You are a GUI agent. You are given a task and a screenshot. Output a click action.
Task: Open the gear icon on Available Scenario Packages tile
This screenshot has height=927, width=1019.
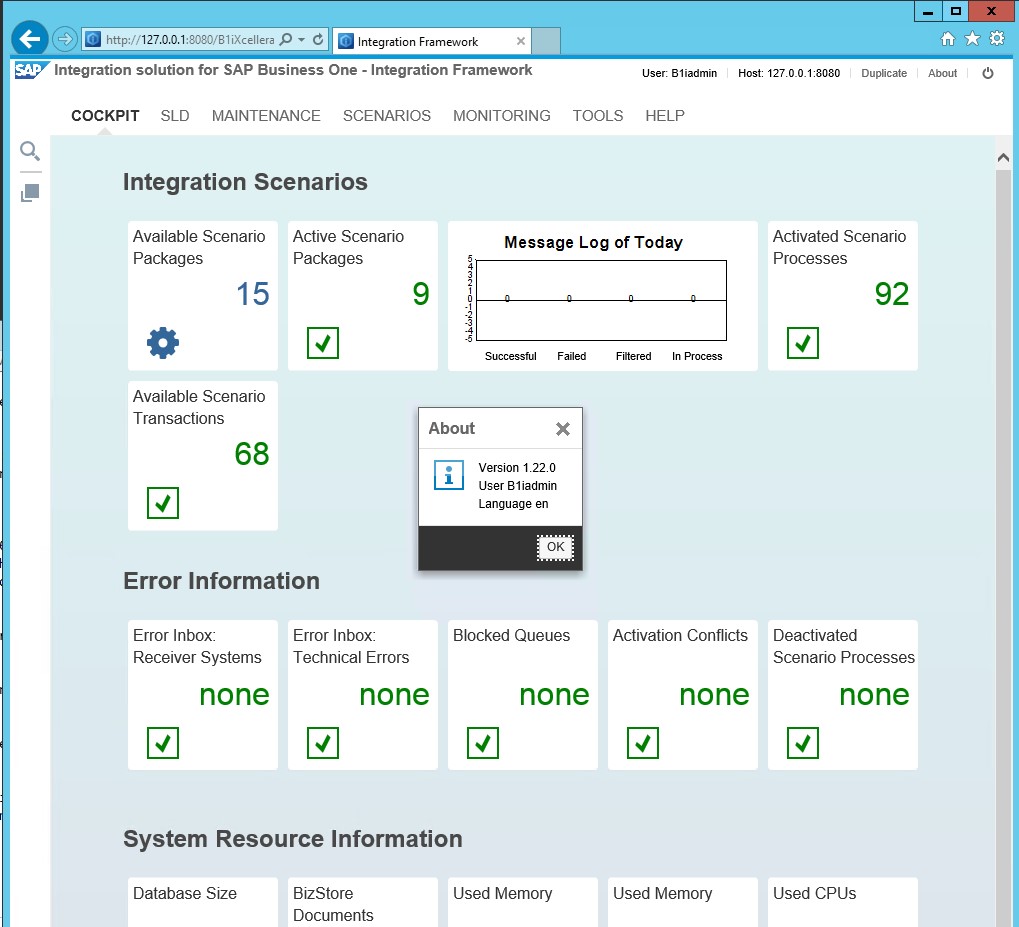coord(161,341)
